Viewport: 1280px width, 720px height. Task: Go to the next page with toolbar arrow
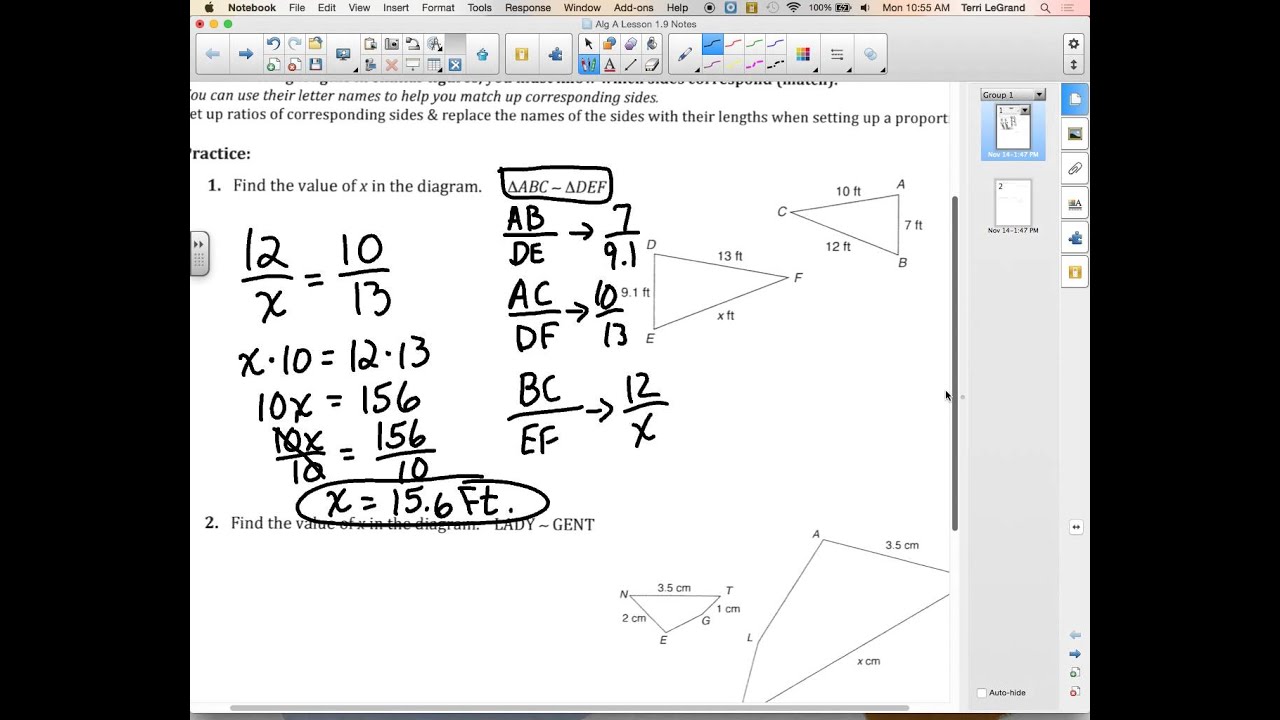point(245,54)
